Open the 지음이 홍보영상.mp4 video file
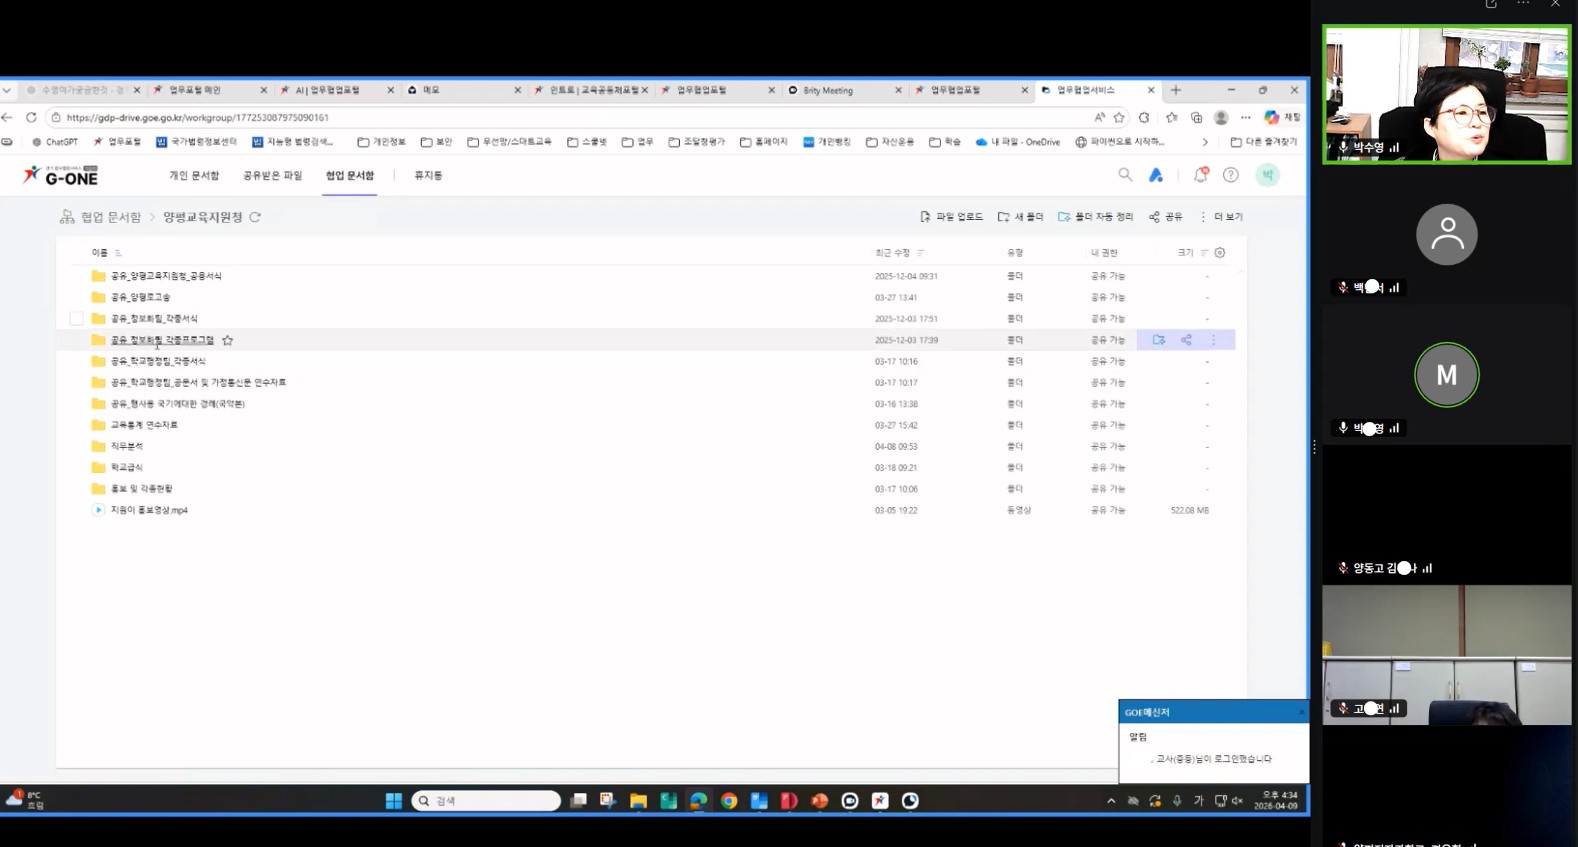The width and height of the screenshot is (1578, 847). coord(149,510)
